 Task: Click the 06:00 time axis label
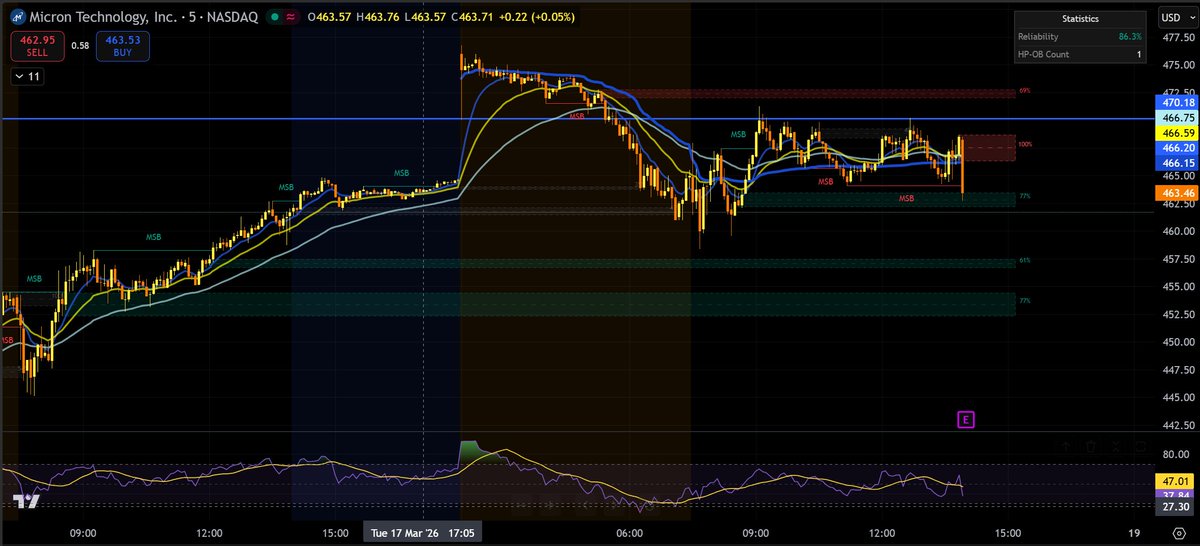(x=629, y=534)
